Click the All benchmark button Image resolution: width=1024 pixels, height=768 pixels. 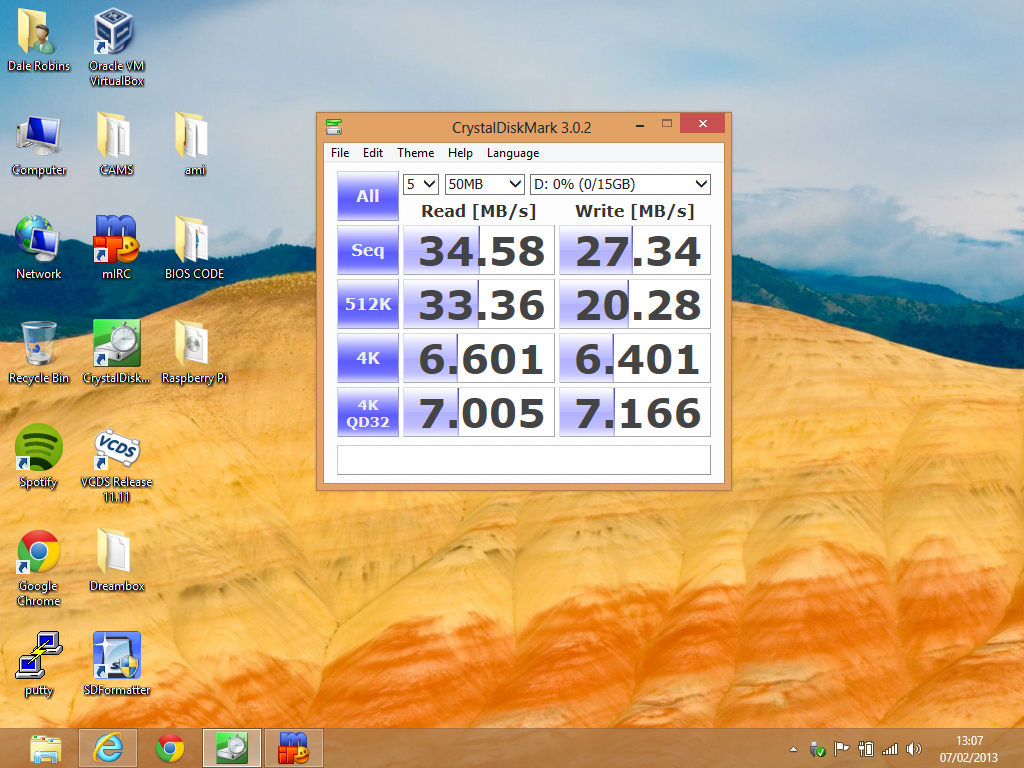[367, 196]
